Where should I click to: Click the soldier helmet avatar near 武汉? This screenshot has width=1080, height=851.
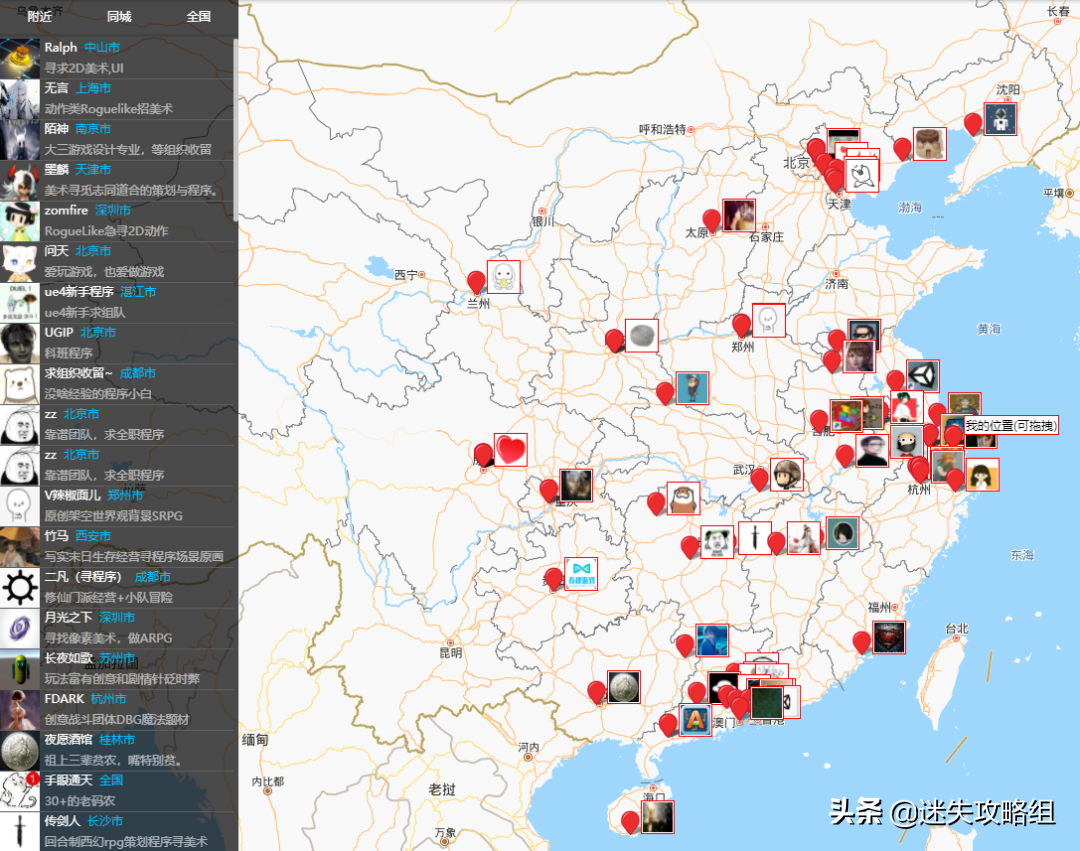[x=787, y=474]
